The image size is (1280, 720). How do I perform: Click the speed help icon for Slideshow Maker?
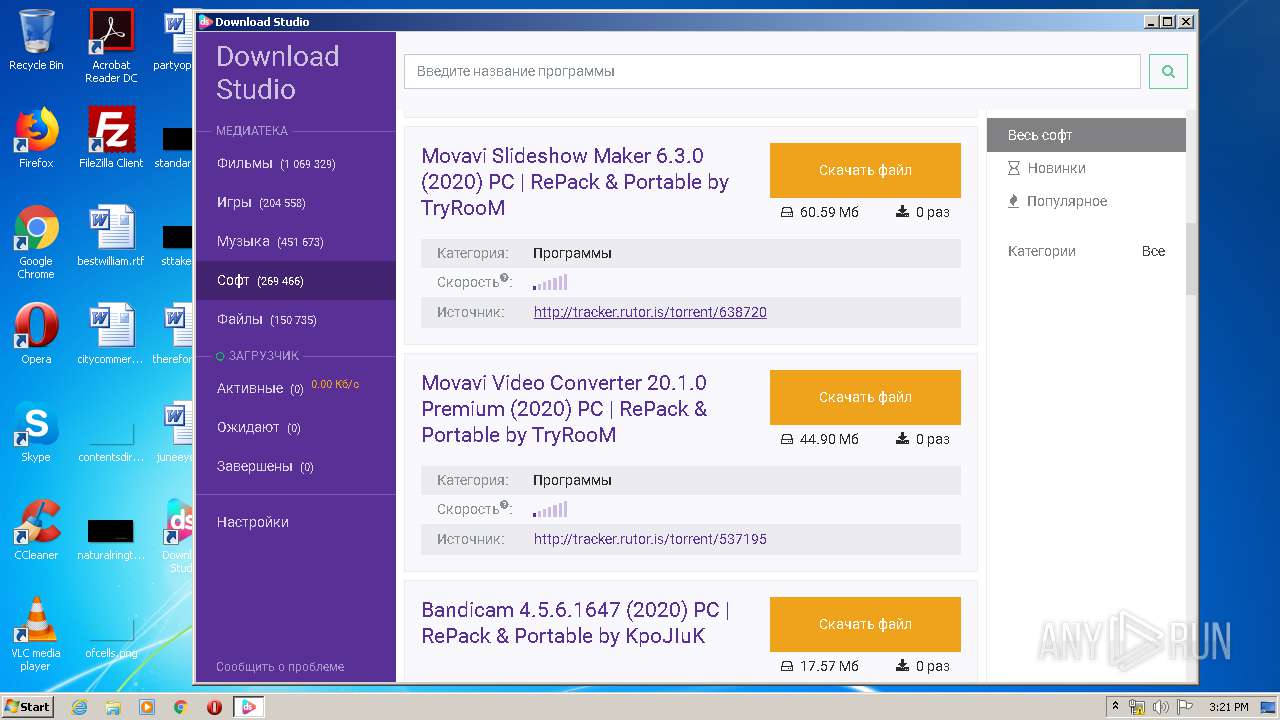coord(504,279)
